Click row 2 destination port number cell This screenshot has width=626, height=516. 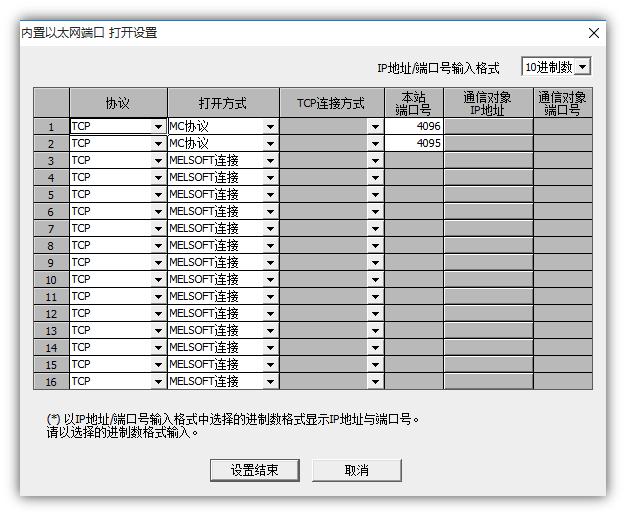click(563, 143)
